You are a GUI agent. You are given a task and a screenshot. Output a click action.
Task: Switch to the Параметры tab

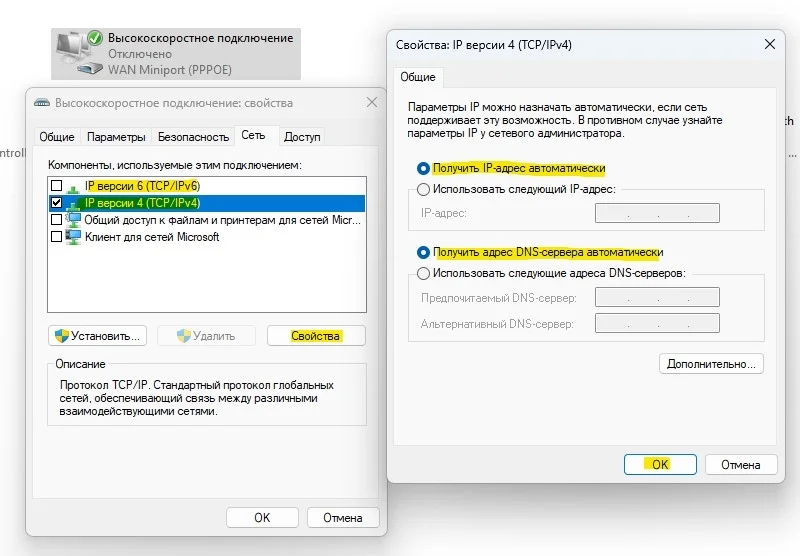(x=116, y=137)
